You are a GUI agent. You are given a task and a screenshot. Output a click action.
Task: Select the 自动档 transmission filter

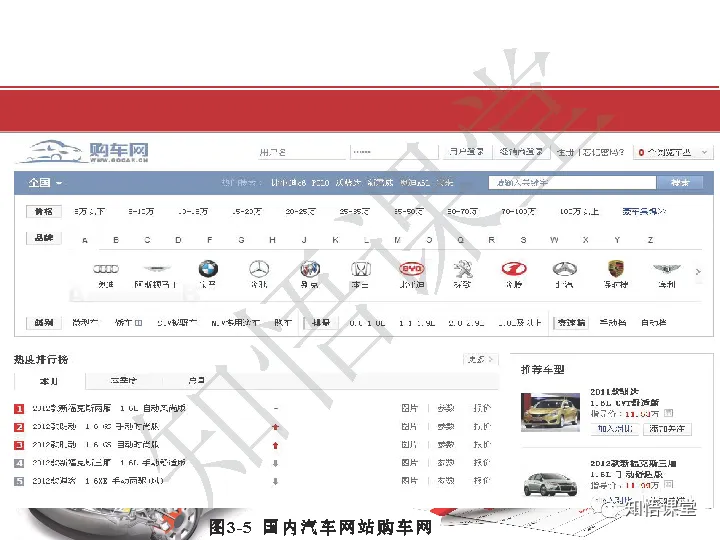tap(653, 322)
